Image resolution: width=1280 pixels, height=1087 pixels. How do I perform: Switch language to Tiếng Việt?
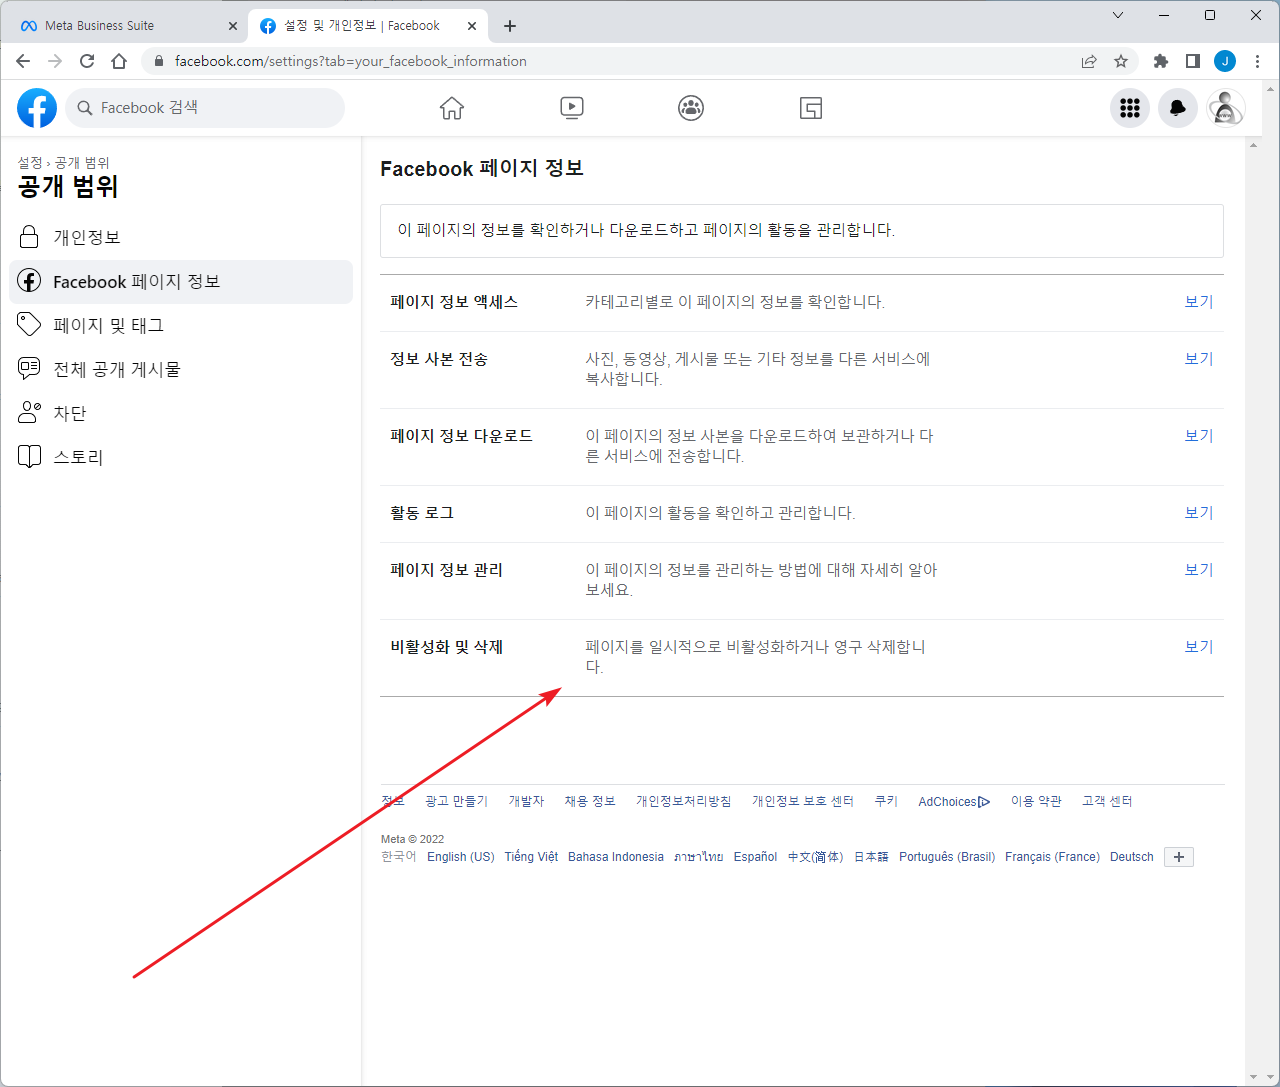[x=531, y=857]
